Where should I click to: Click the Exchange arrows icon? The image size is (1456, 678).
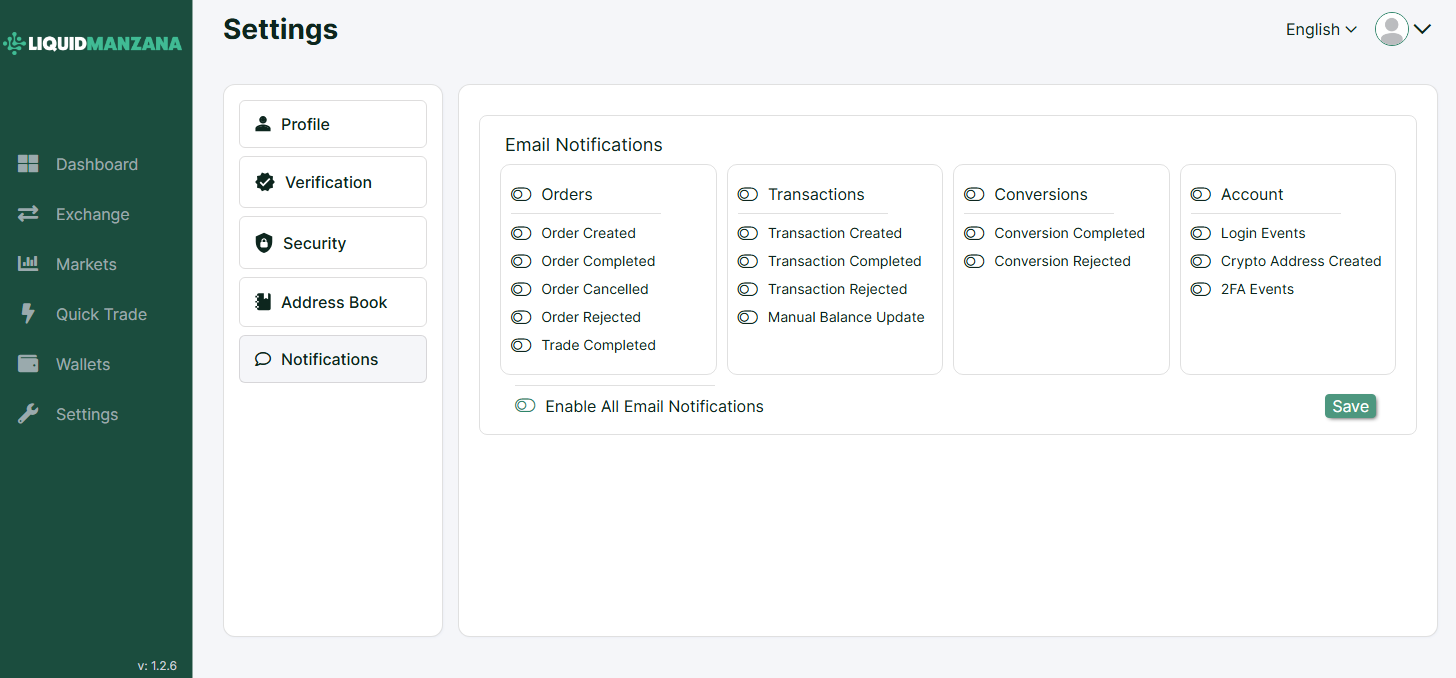click(28, 214)
